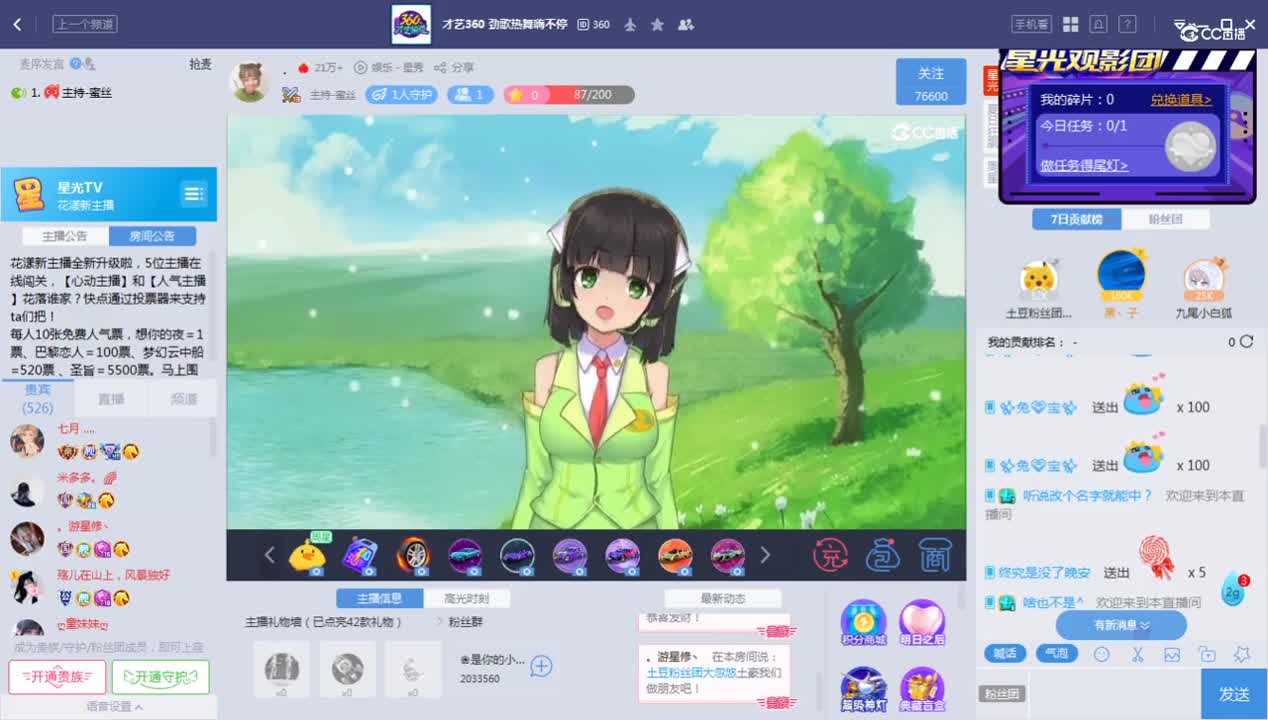Join fan group with plus chat icon
The image size is (1268, 720).
tap(541, 666)
